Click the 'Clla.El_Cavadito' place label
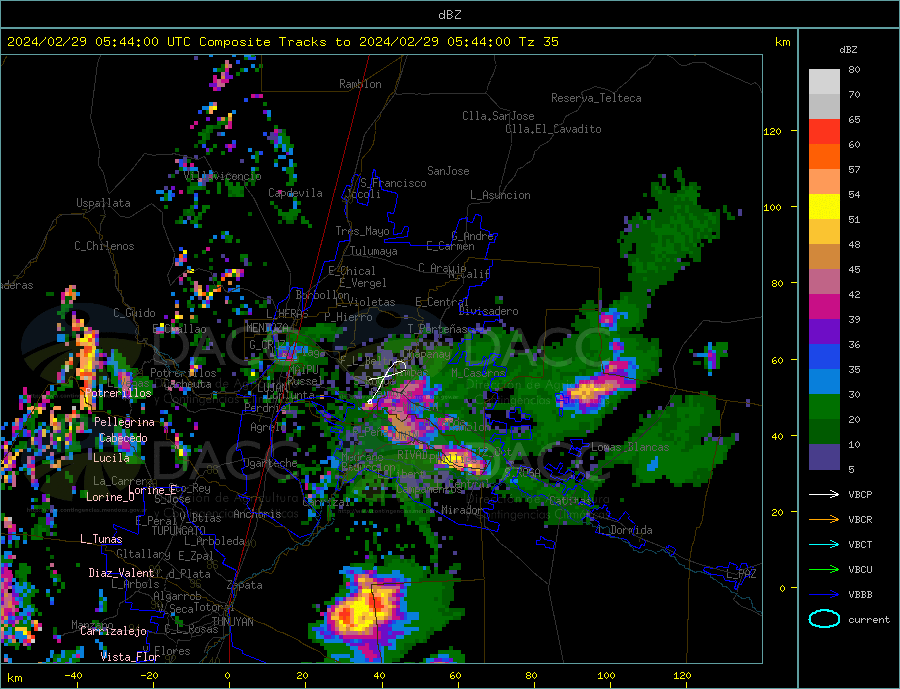This screenshot has width=900, height=689. point(553,129)
